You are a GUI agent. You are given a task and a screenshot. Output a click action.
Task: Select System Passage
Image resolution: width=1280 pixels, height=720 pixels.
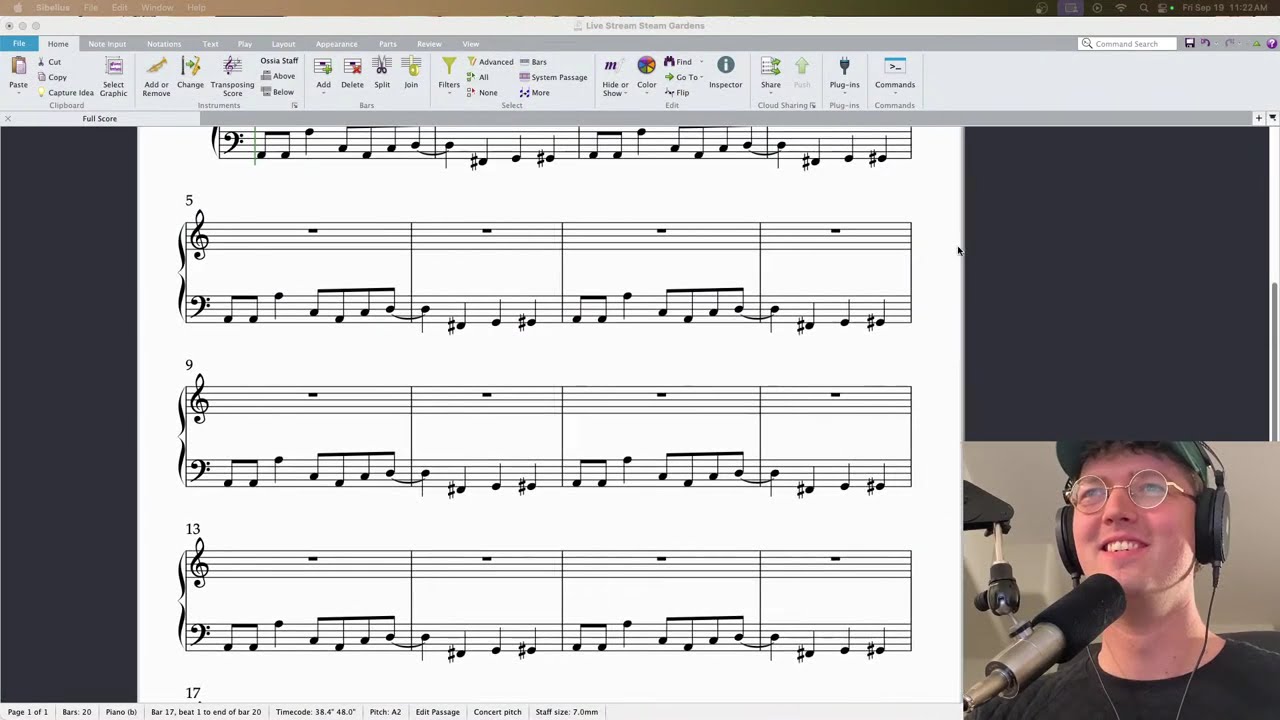[553, 77]
